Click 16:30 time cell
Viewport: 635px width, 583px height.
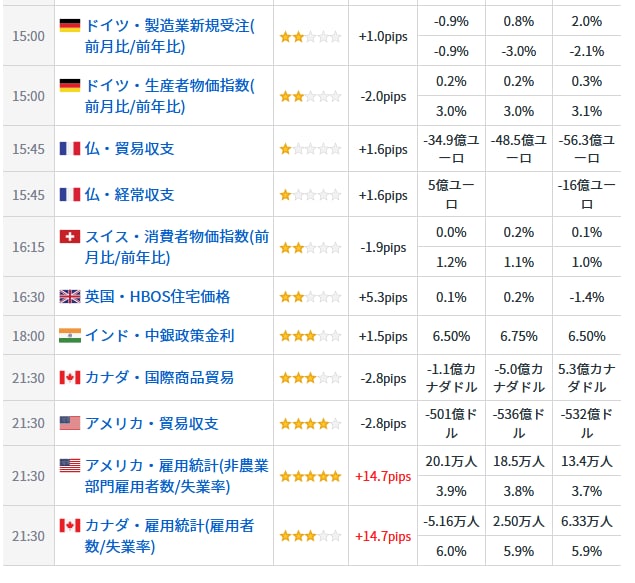click(28, 297)
